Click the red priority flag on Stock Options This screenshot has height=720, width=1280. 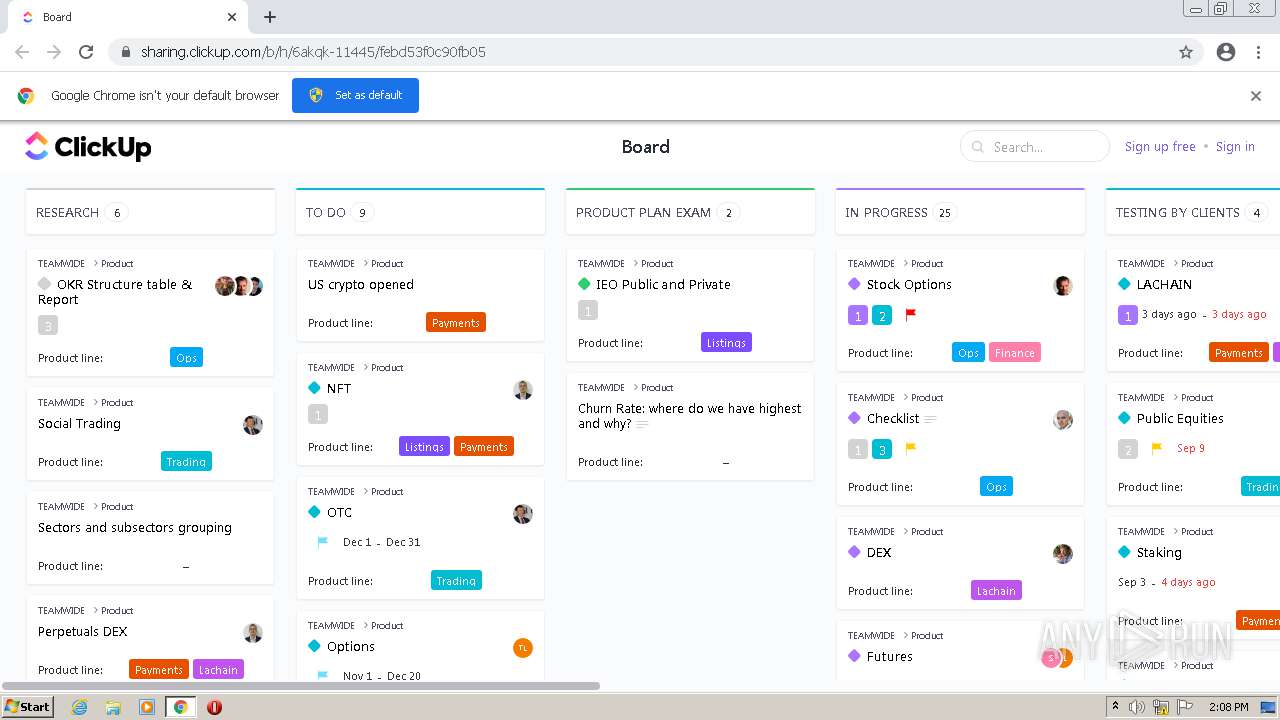click(910, 315)
